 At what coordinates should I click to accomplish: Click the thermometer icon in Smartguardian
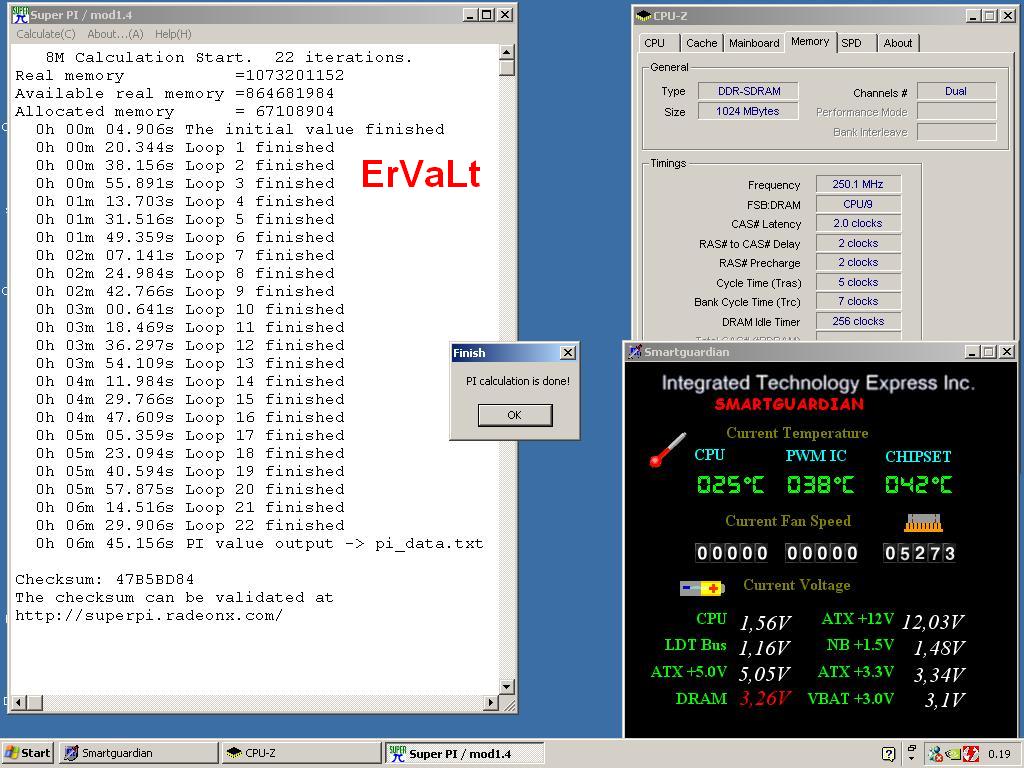click(x=667, y=450)
